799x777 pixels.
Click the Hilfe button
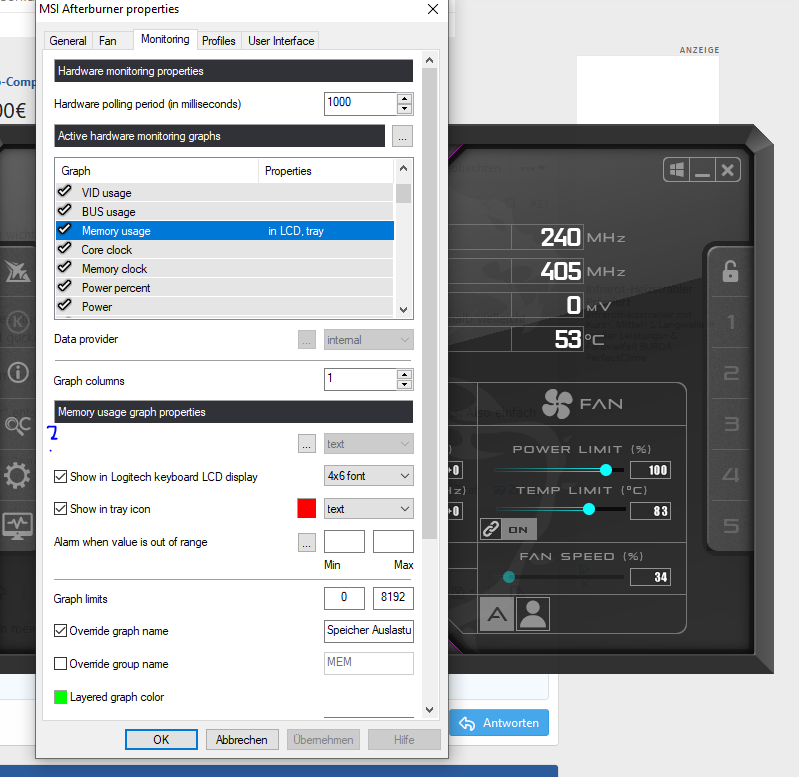click(404, 740)
